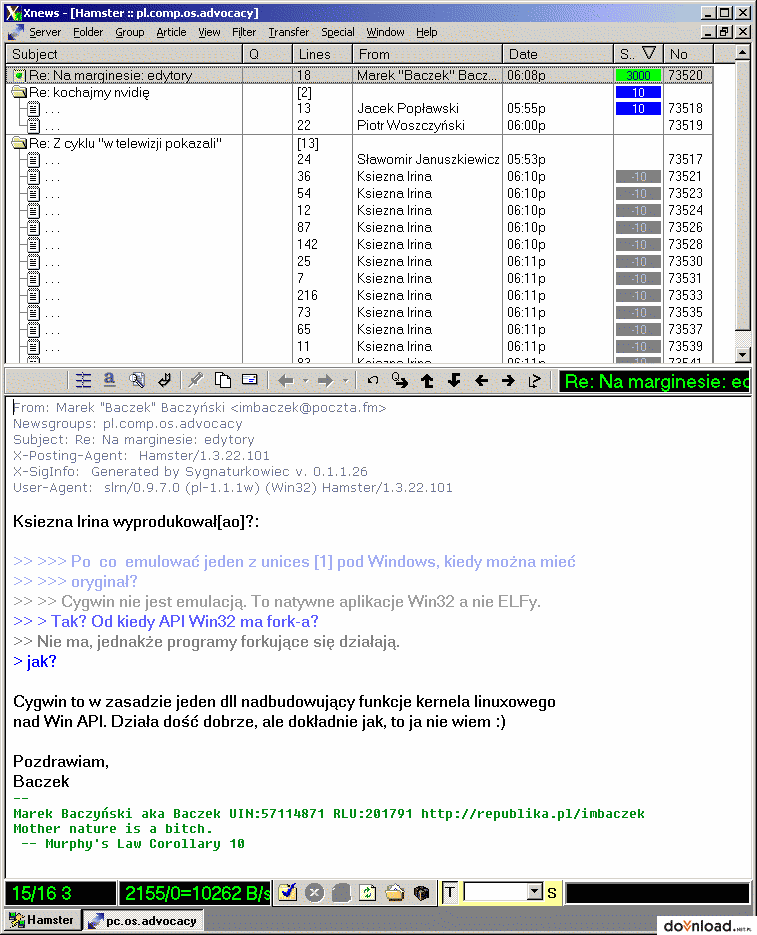
Task: Click the envelope card icon in article toolbar
Action: coord(250,380)
